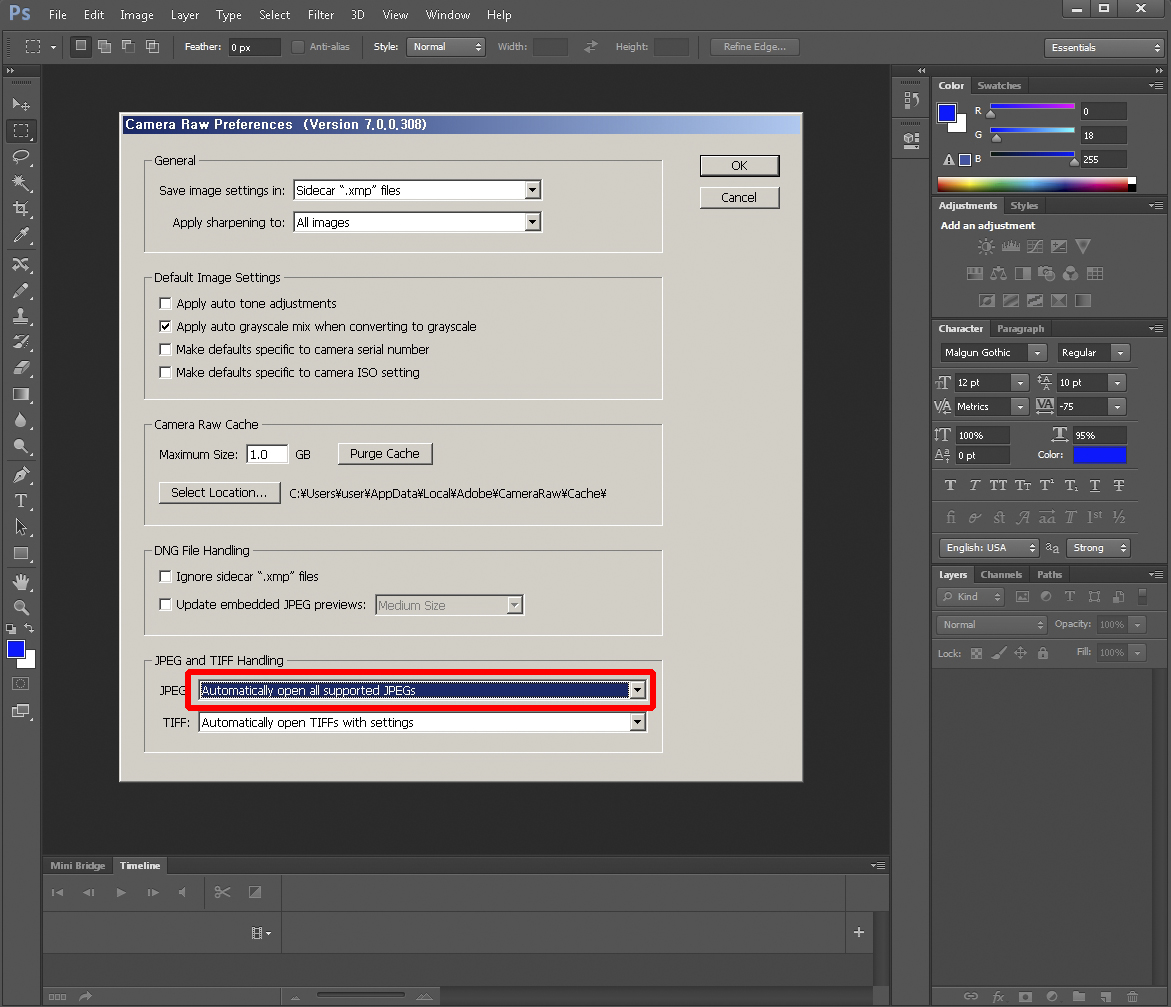
Task: Select the Eraser tool
Action: coord(21,368)
